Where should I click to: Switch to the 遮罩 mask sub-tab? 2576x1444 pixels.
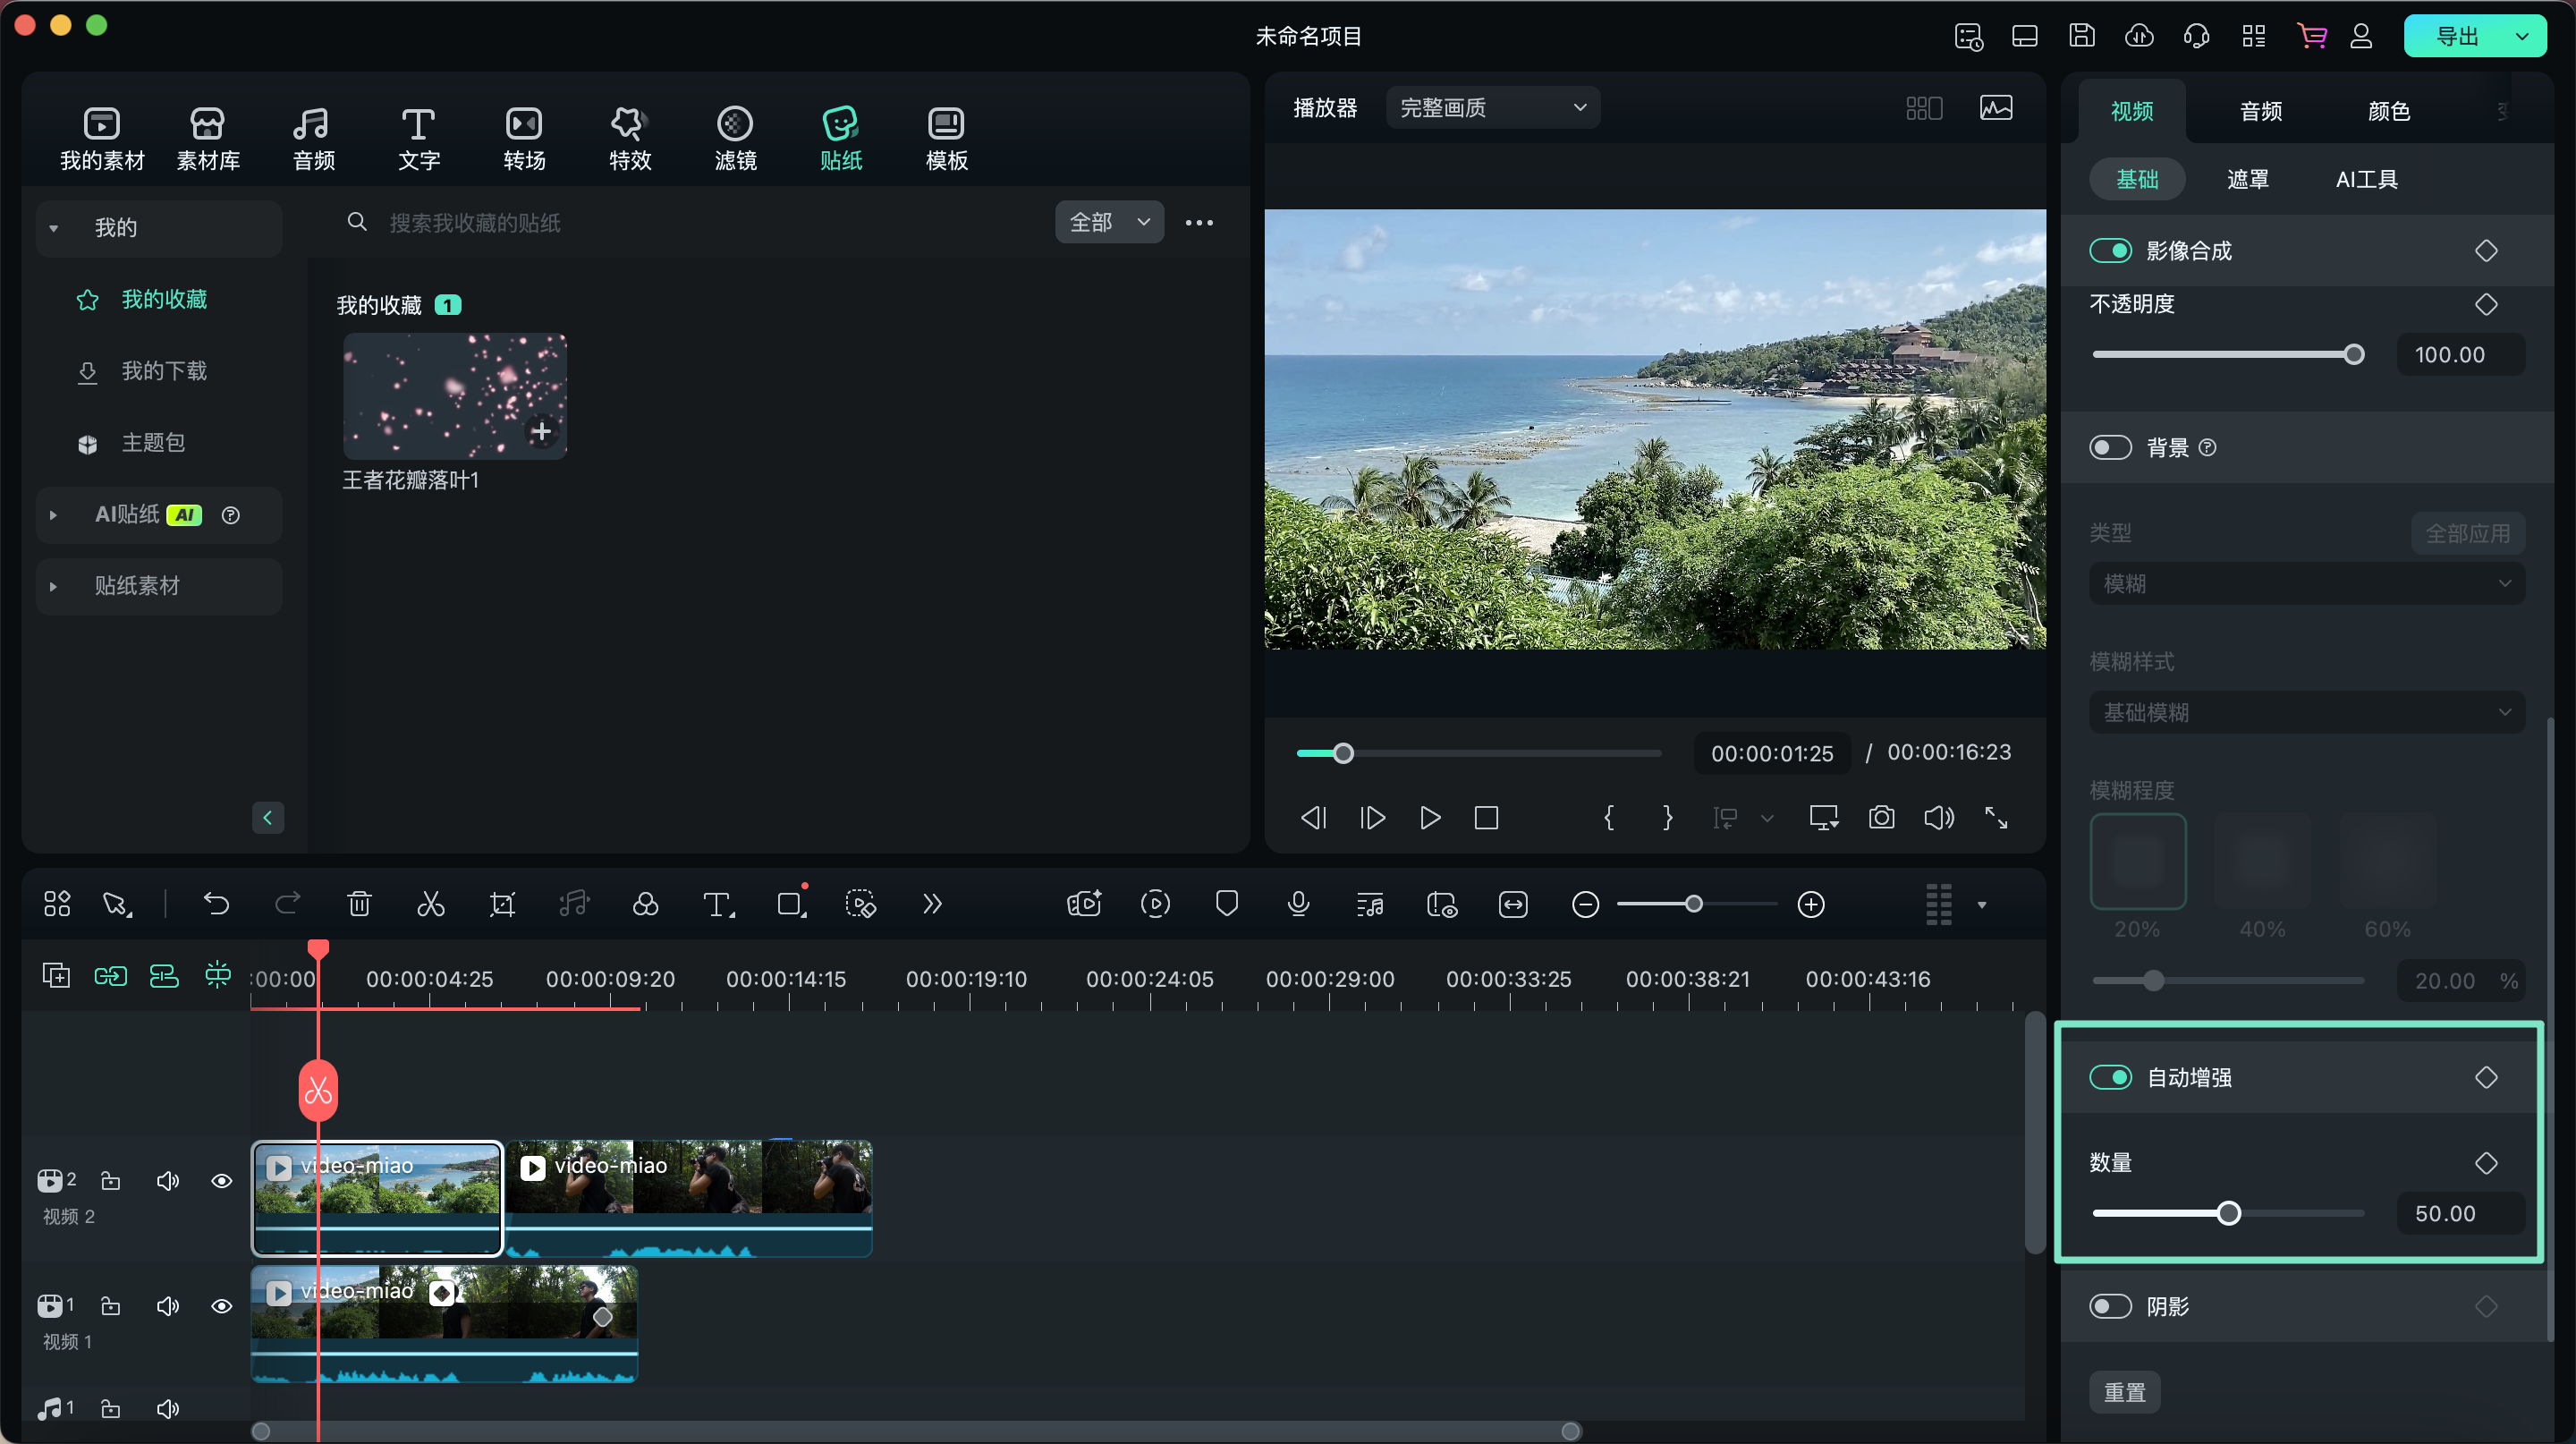(x=2247, y=180)
